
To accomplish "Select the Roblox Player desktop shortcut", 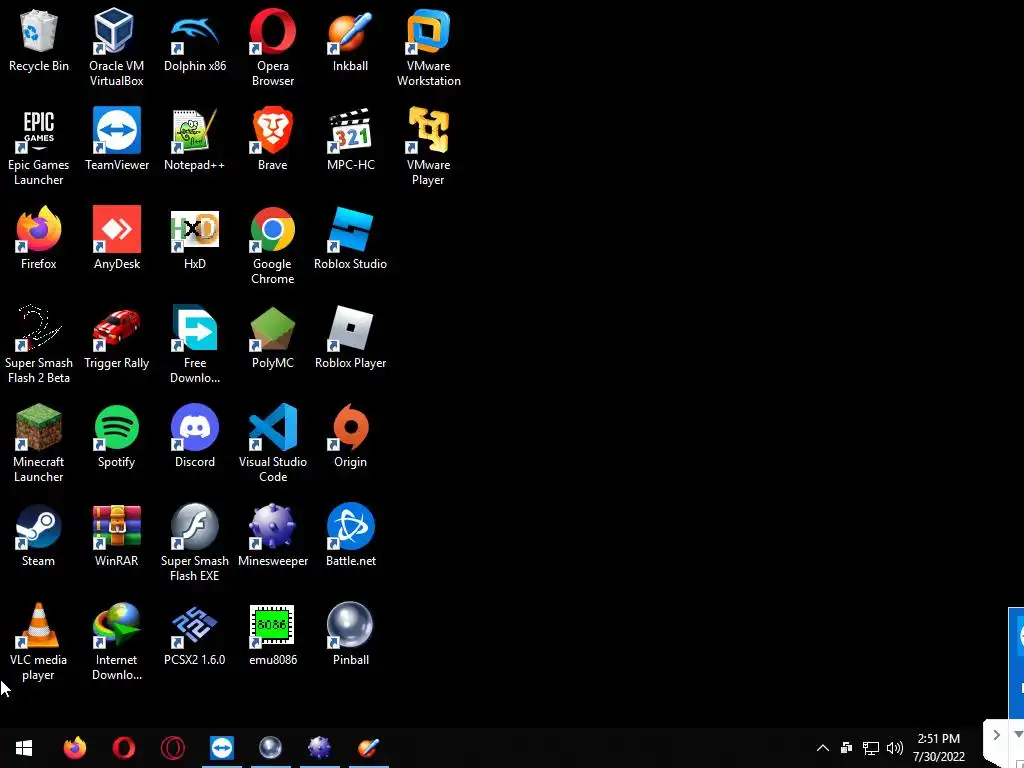I will [351, 338].
